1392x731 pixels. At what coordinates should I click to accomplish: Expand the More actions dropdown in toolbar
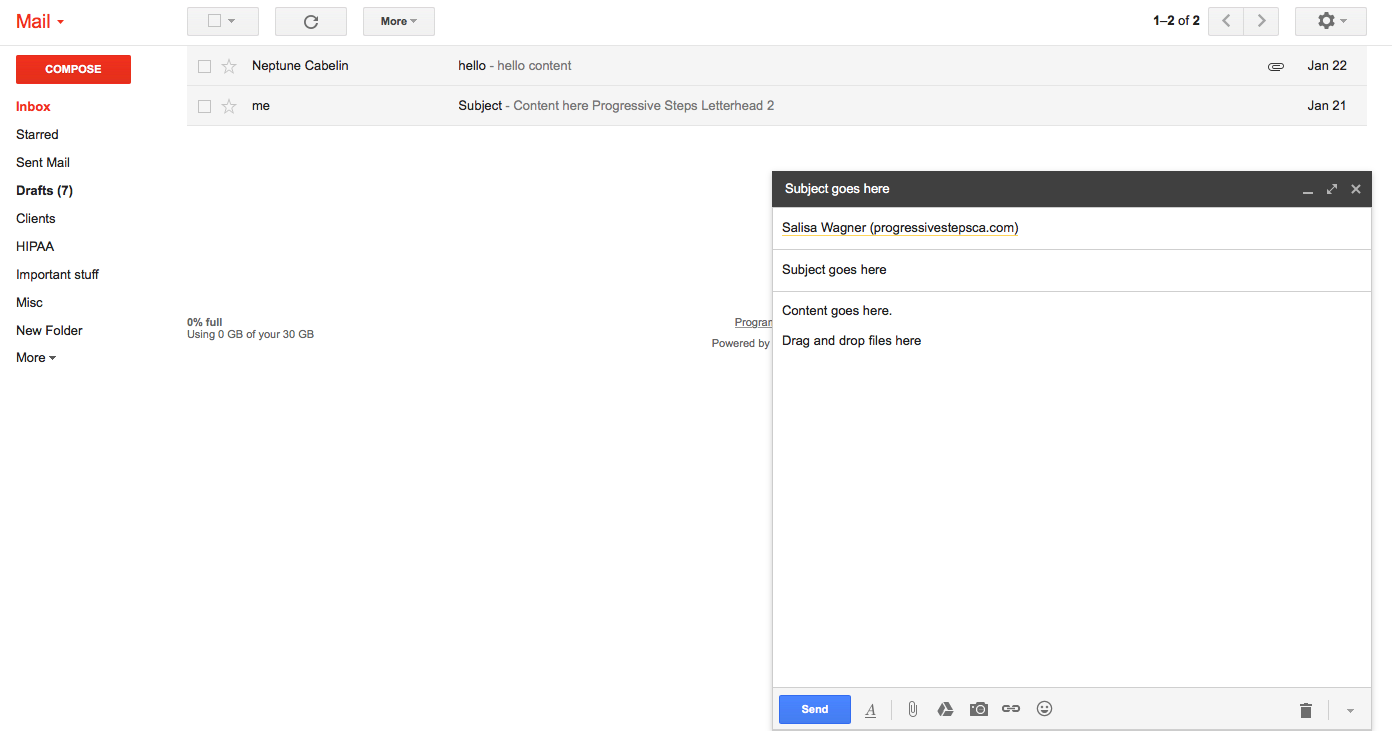click(398, 21)
